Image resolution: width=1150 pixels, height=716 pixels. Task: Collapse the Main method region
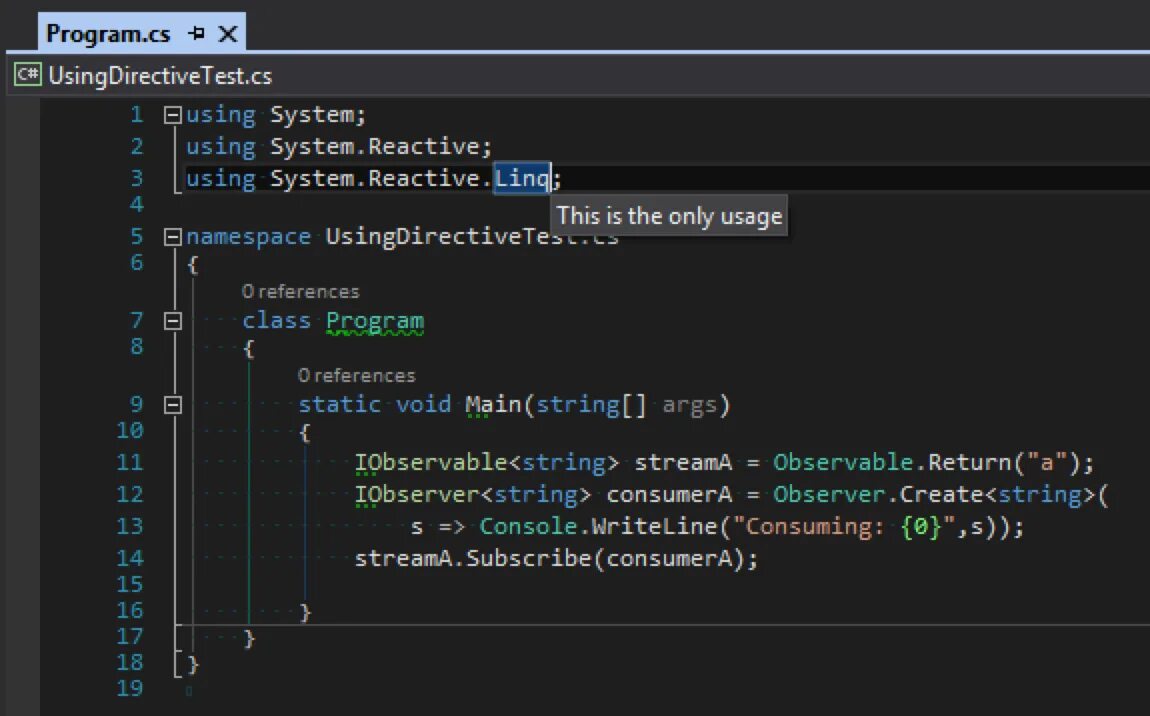coord(171,404)
